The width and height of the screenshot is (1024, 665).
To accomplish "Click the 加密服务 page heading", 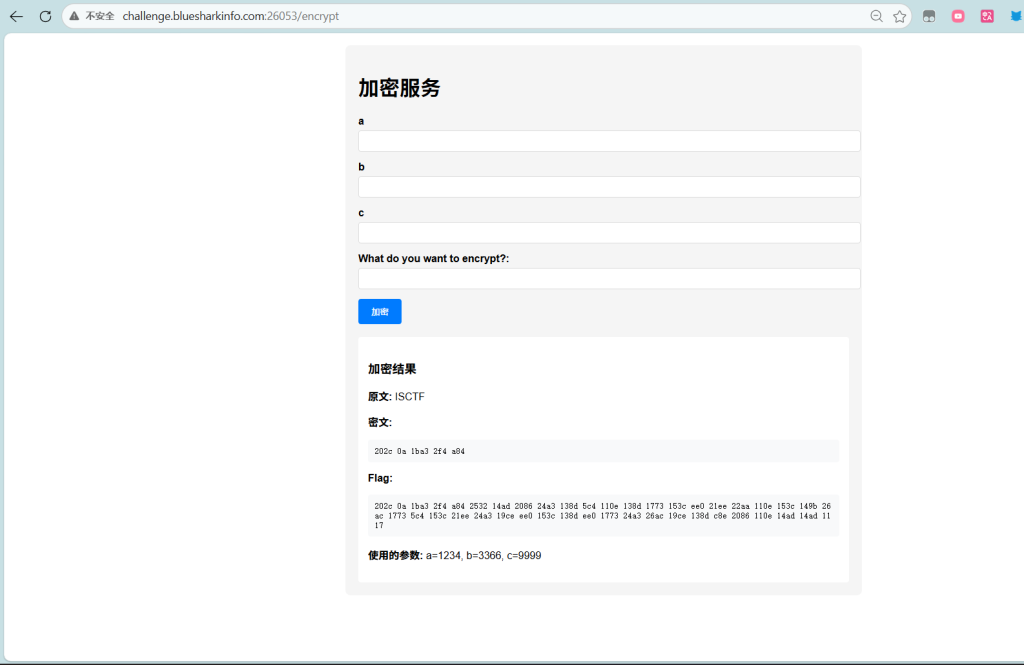I will point(399,88).
